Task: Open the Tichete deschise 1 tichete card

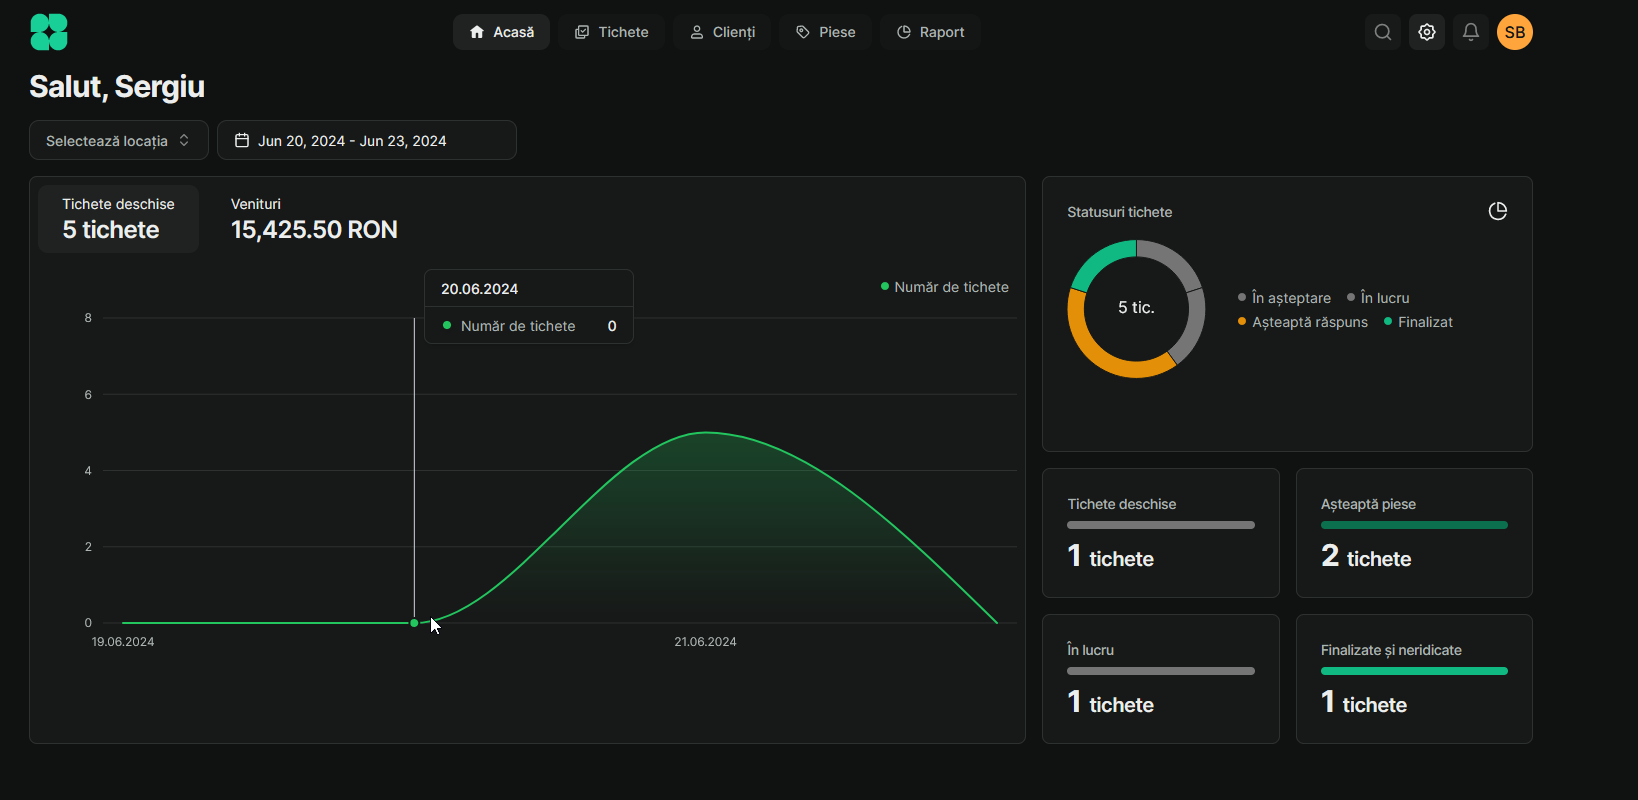Action: 1161,533
